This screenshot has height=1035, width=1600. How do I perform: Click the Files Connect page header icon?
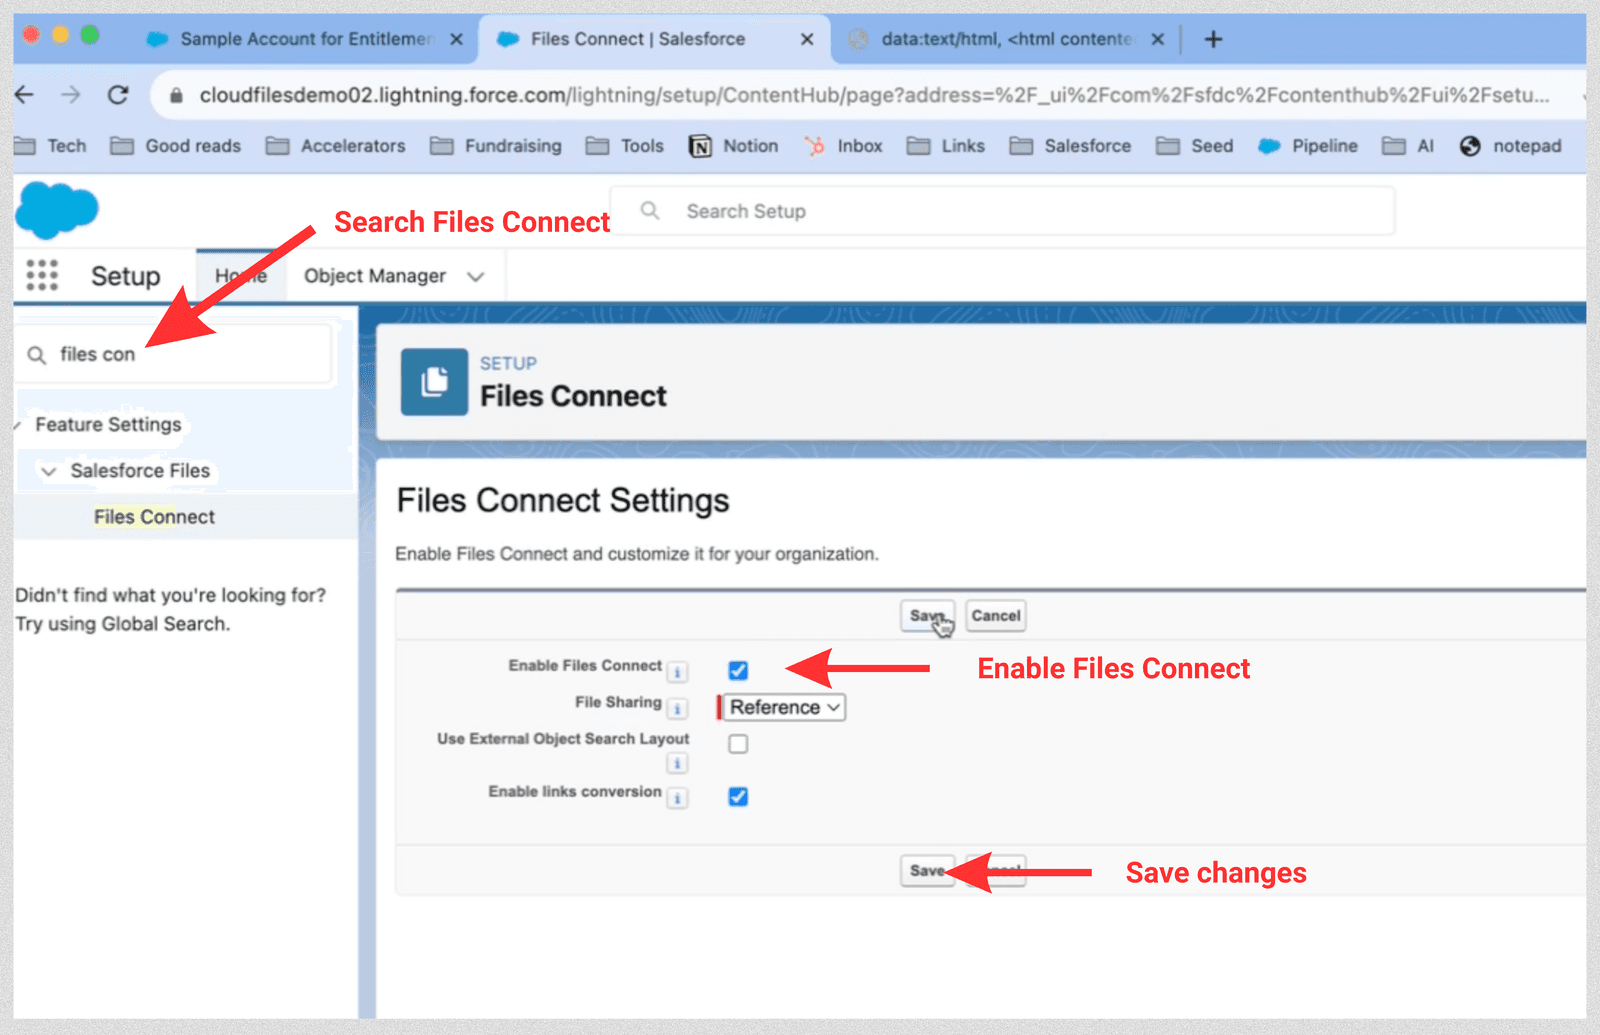[433, 381]
